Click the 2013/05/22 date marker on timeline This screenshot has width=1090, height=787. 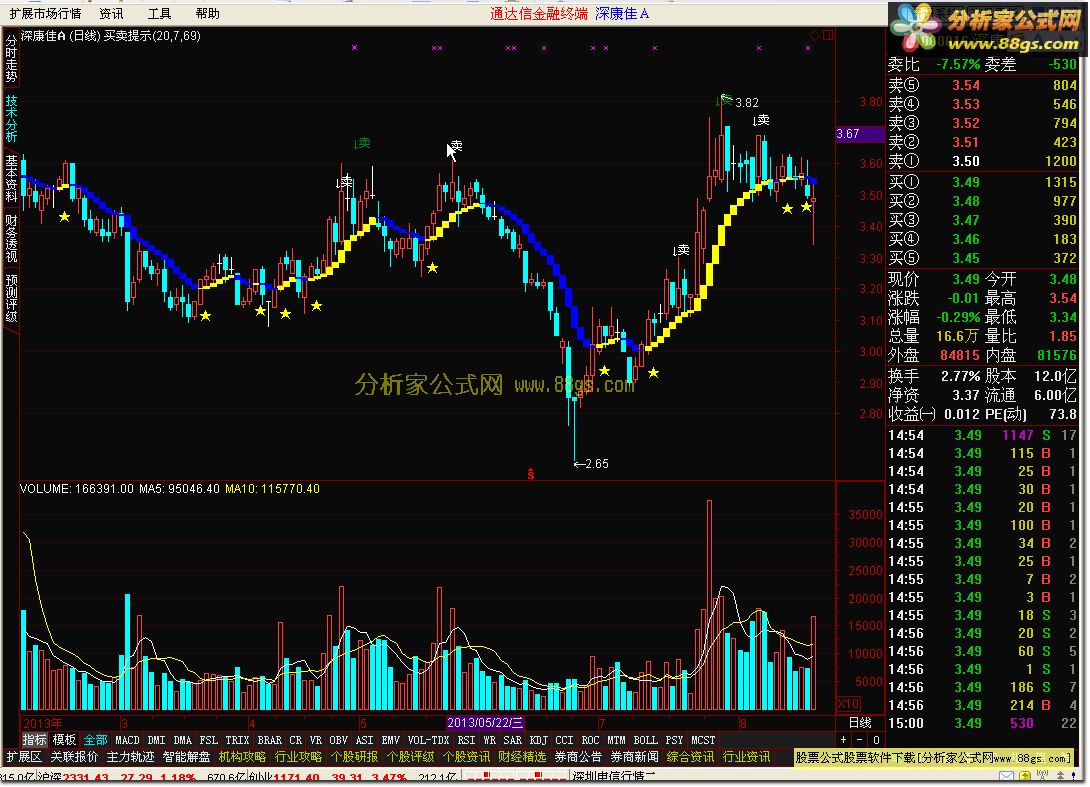tap(485, 723)
